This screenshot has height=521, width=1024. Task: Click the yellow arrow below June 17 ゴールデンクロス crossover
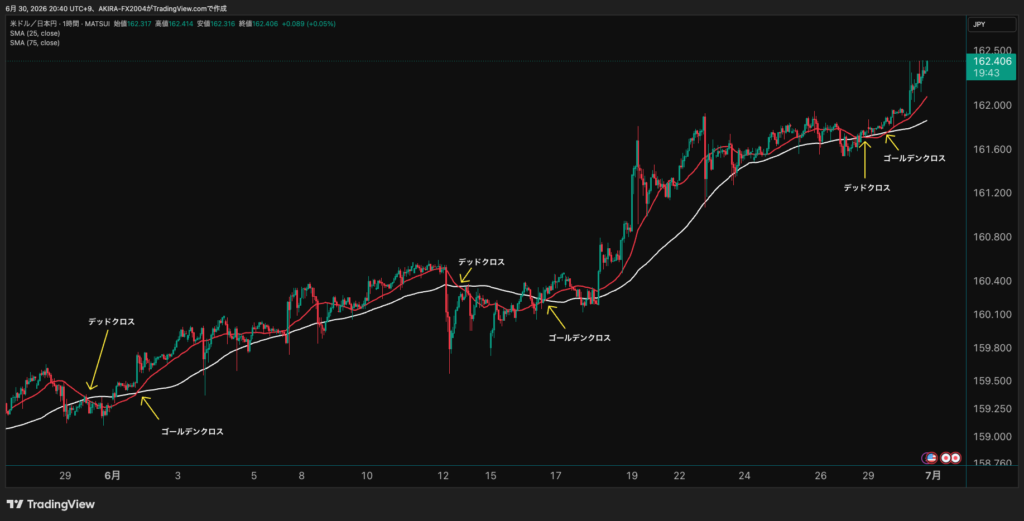[x=556, y=317]
